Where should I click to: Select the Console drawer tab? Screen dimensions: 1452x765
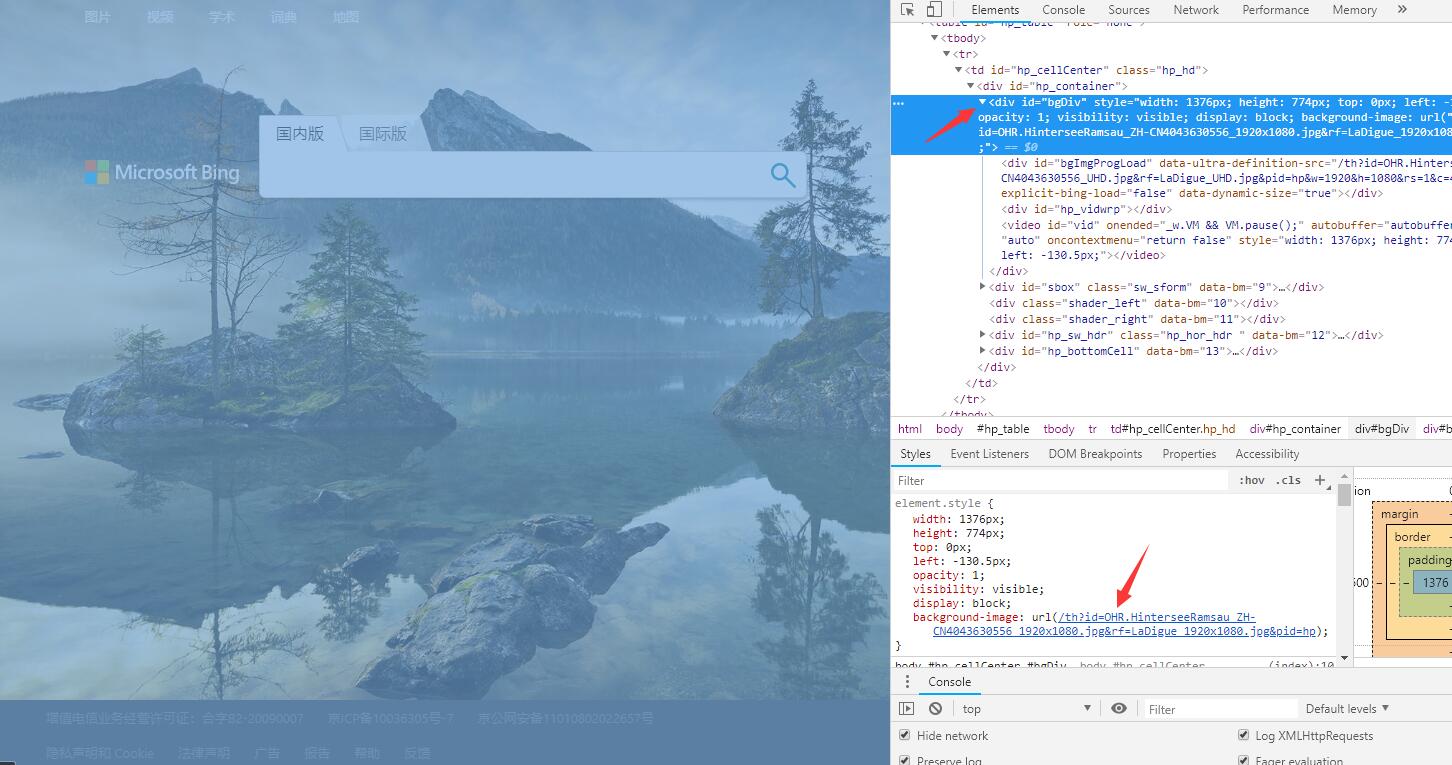point(949,682)
